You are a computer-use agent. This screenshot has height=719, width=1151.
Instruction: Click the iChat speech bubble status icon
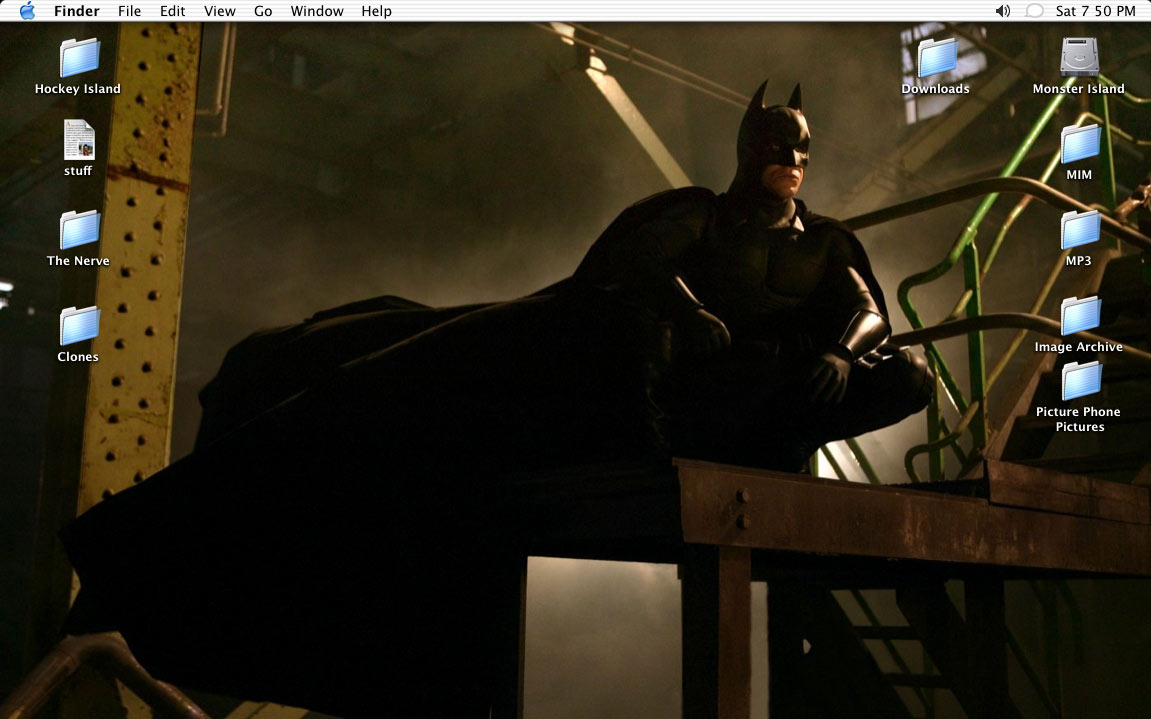1034,11
